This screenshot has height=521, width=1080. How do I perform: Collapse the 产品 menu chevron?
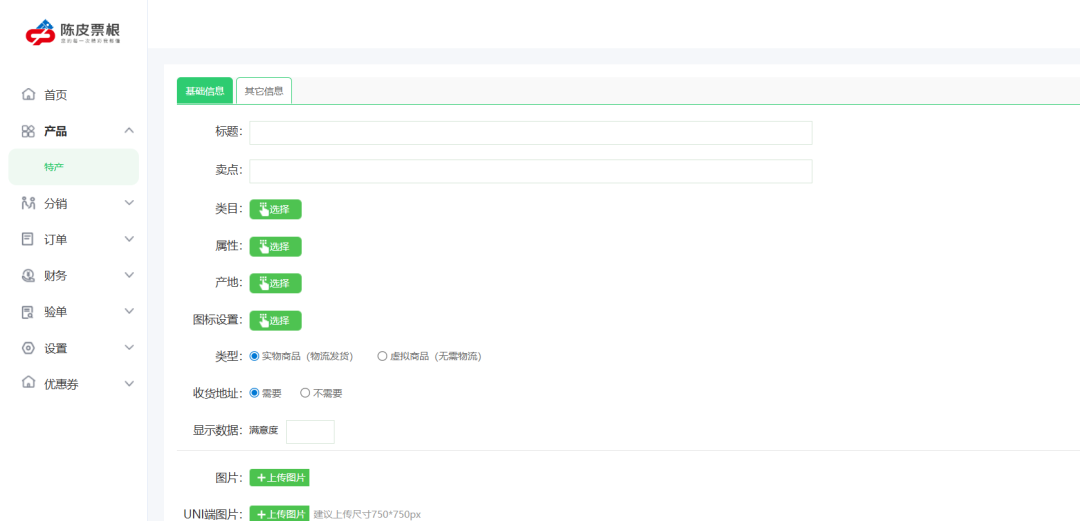pos(129,131)
